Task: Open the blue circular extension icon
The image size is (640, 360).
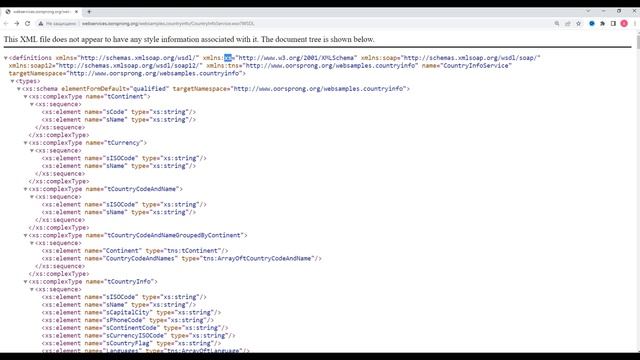Action: 592,24
